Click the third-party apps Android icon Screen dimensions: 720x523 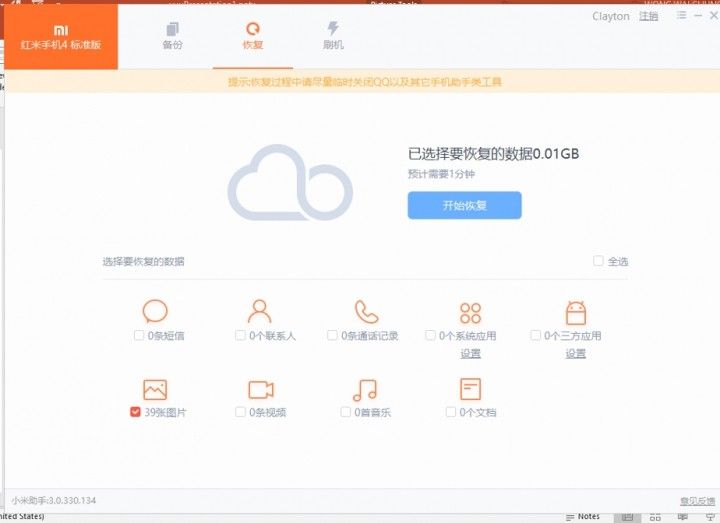pos(576,313)
